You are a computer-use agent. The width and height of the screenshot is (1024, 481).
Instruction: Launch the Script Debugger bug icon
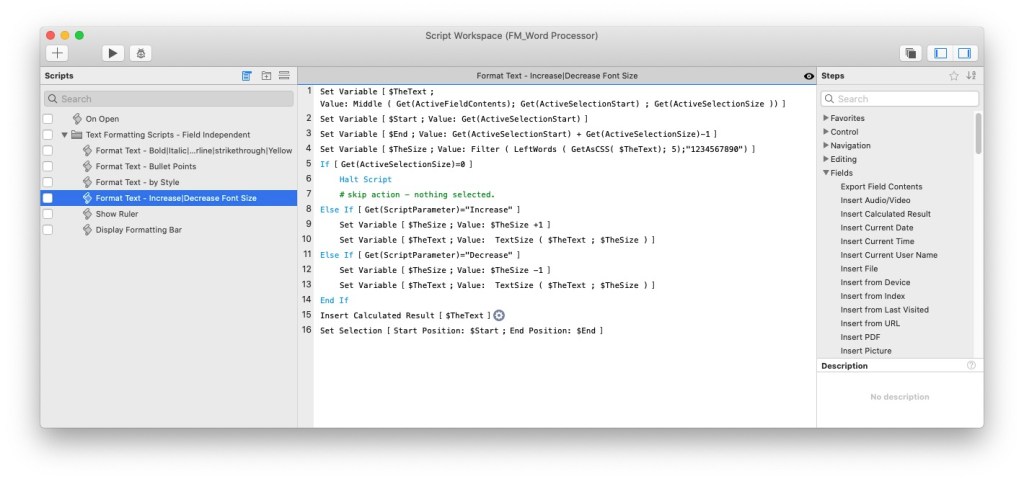(141, 53)
